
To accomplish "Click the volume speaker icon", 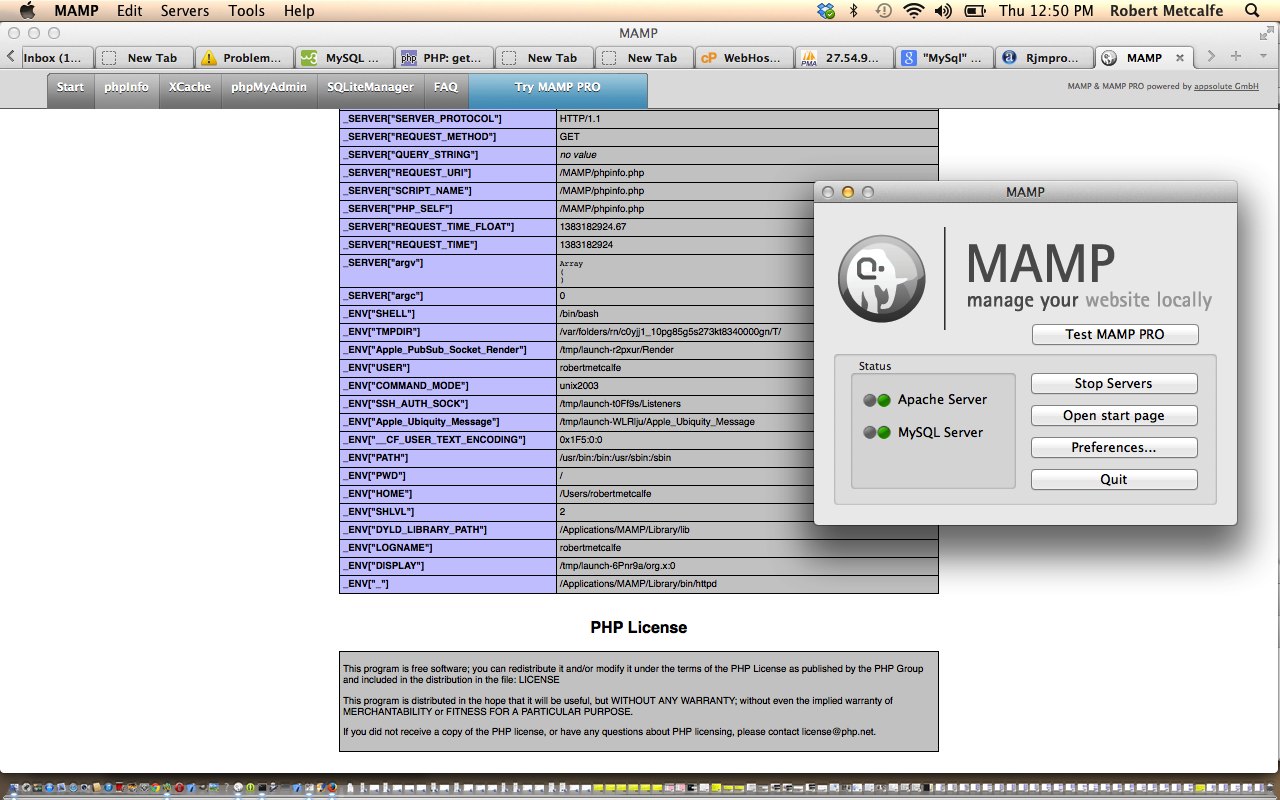I will click(x=943, y=11).
